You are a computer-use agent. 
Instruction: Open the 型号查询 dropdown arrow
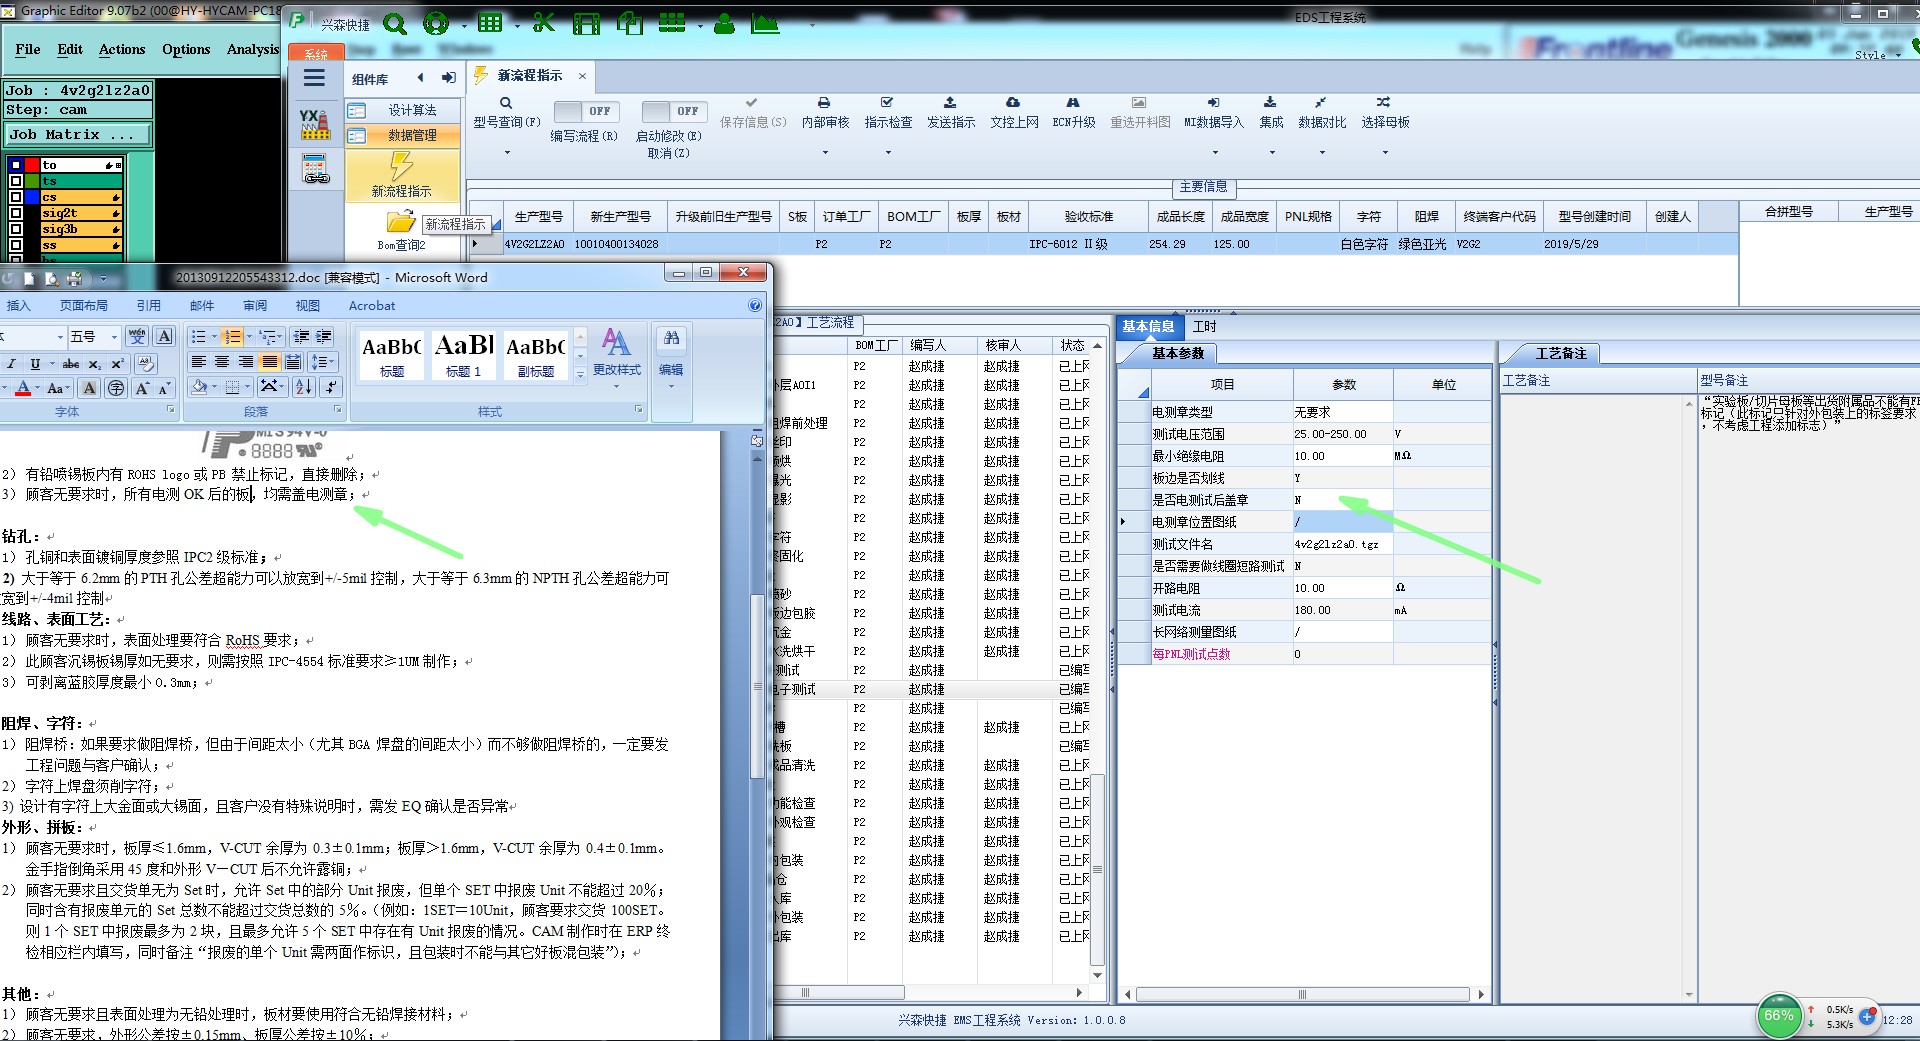(507, 153)
